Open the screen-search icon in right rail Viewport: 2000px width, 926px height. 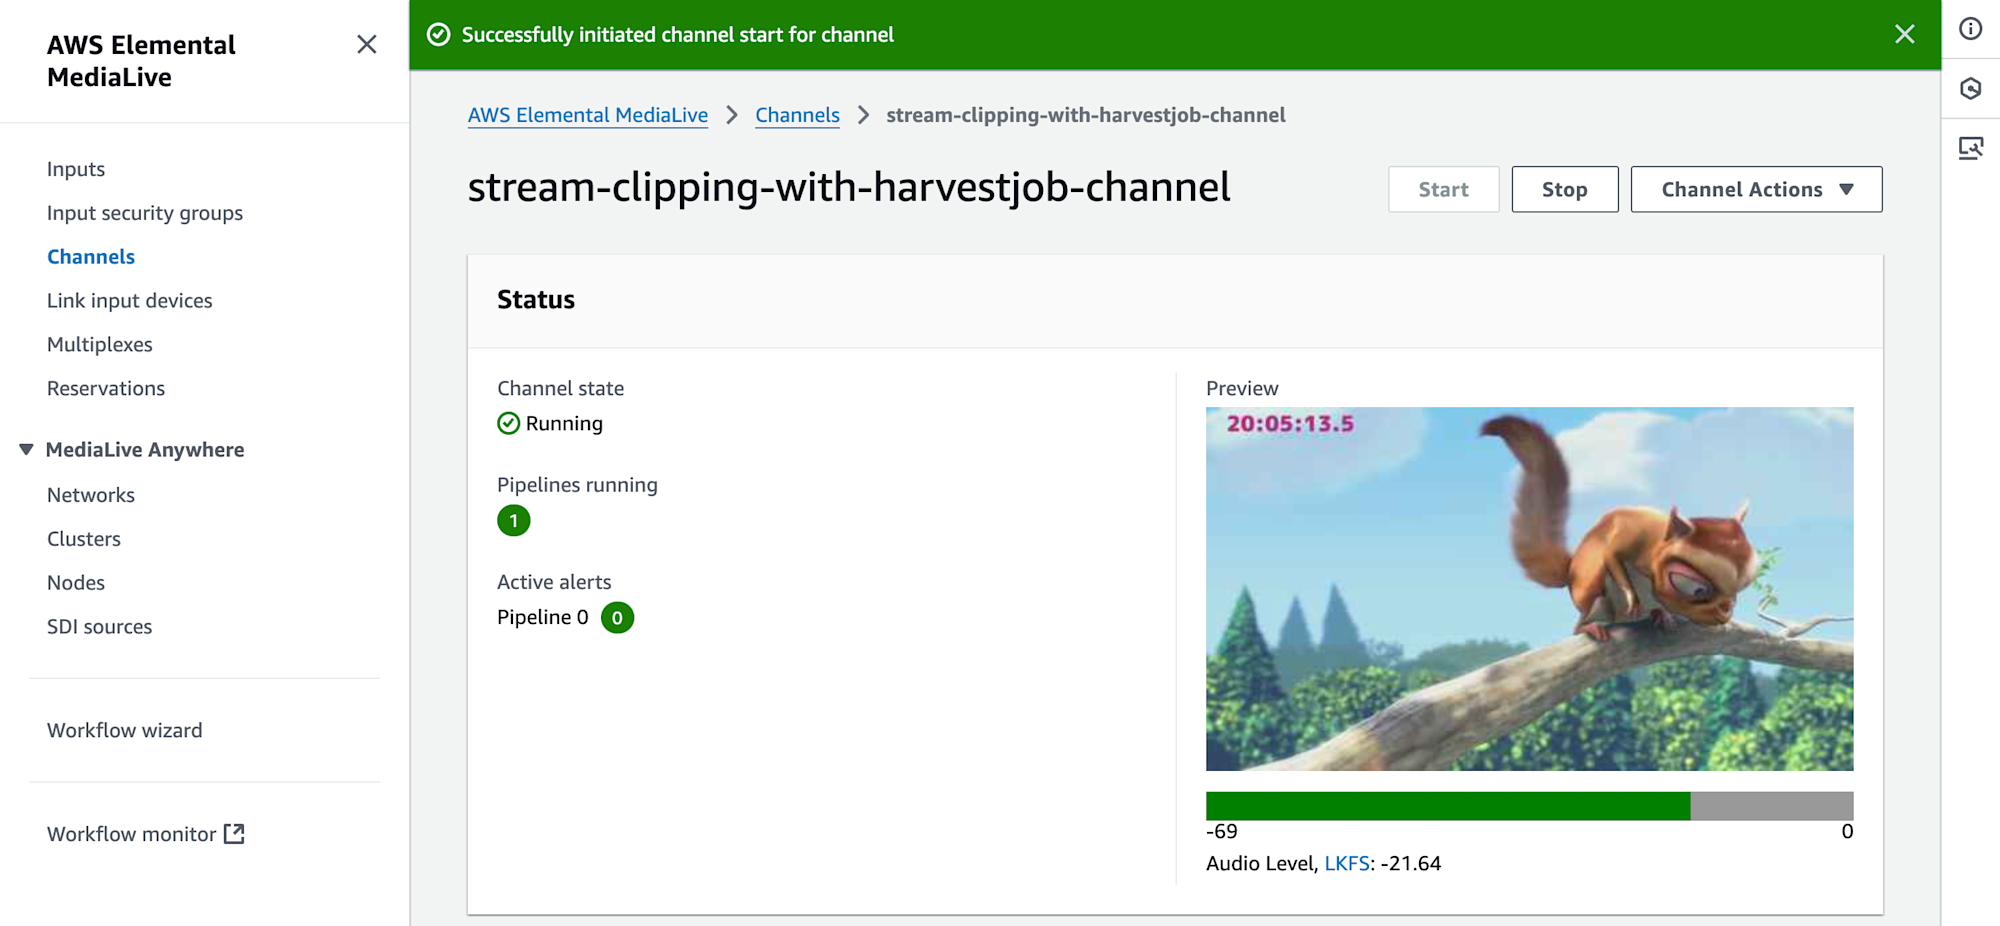pyautogui.click(x=1970, y=149)
